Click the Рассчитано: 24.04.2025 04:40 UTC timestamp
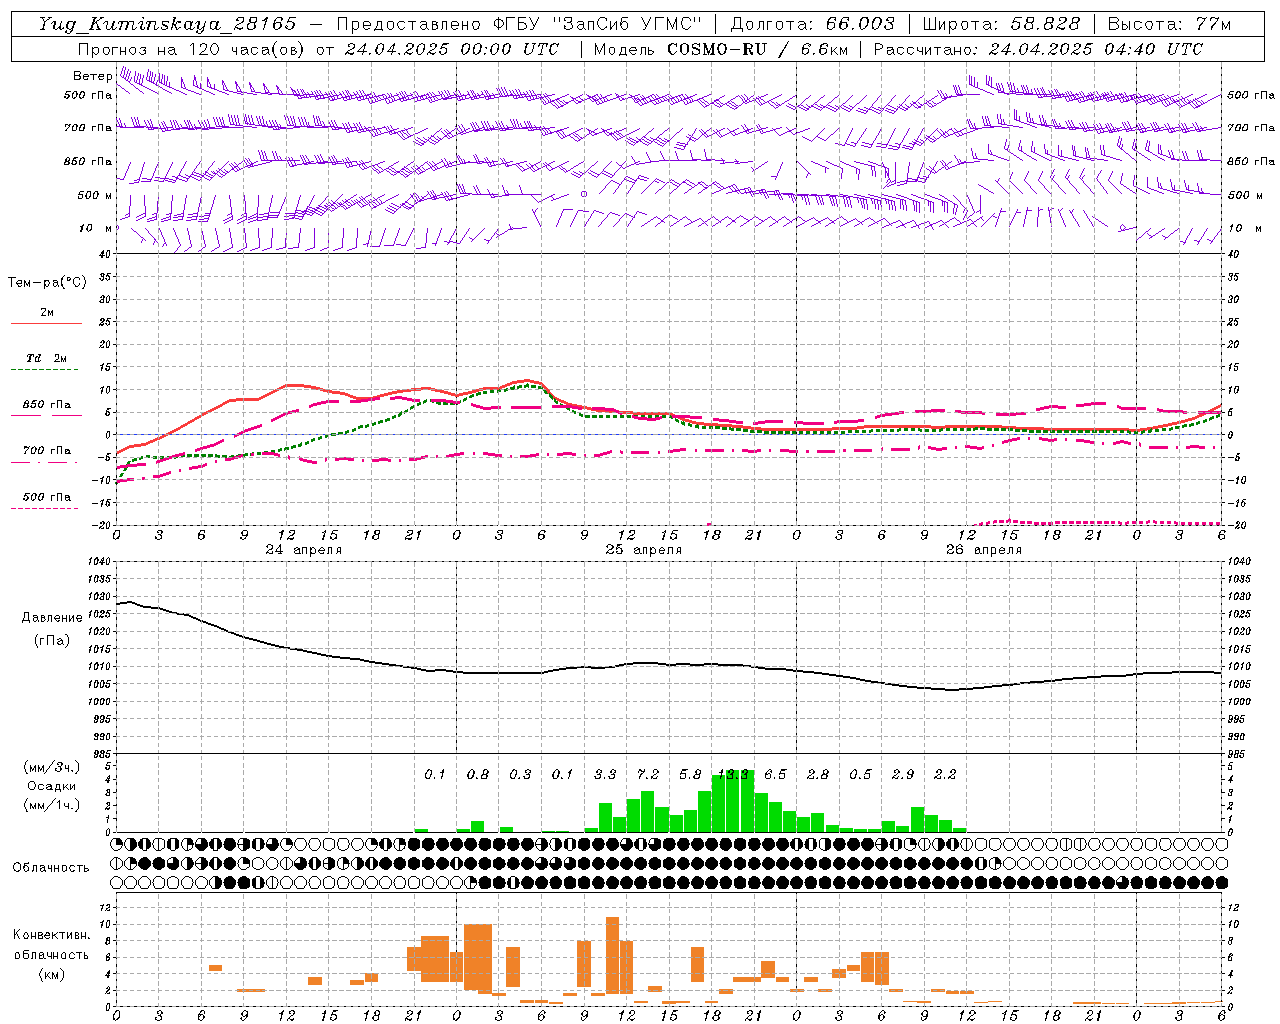This screenshot has width=1280, height=1024. (x=1038, y=49)
